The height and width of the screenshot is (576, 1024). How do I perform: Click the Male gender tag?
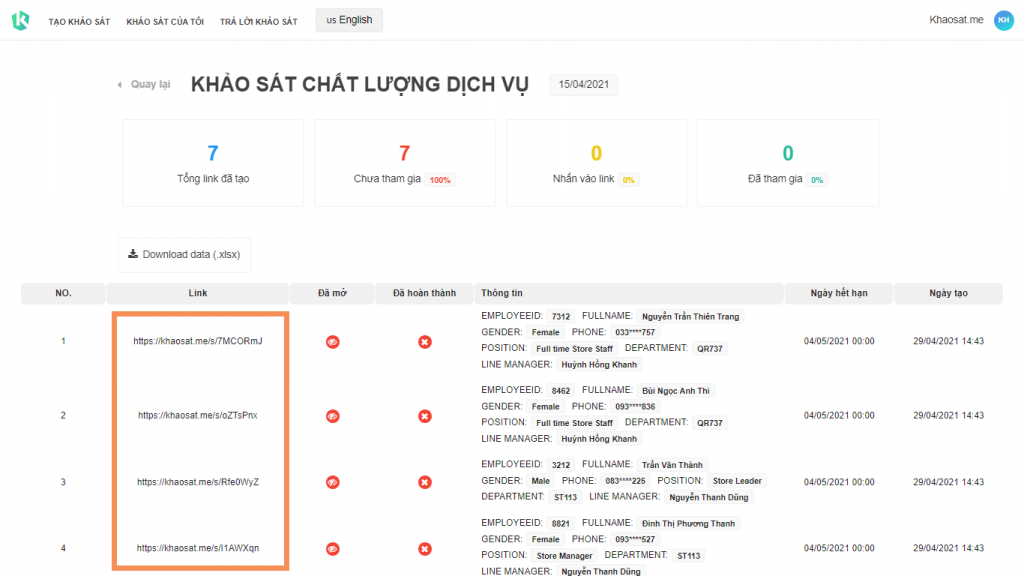pos(541,481)
